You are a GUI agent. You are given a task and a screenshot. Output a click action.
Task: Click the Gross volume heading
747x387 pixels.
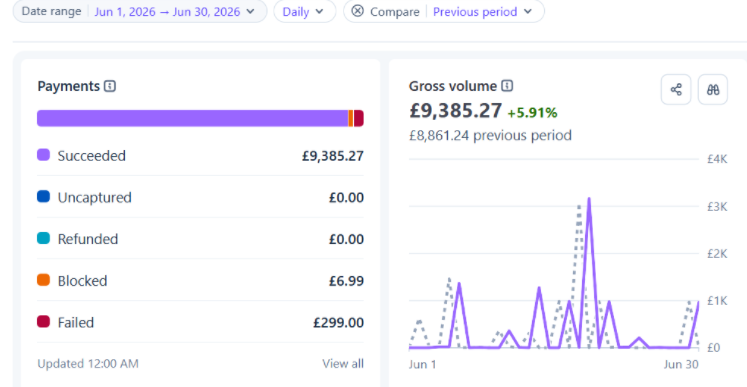pyautogui.click(x=453, y=86)
